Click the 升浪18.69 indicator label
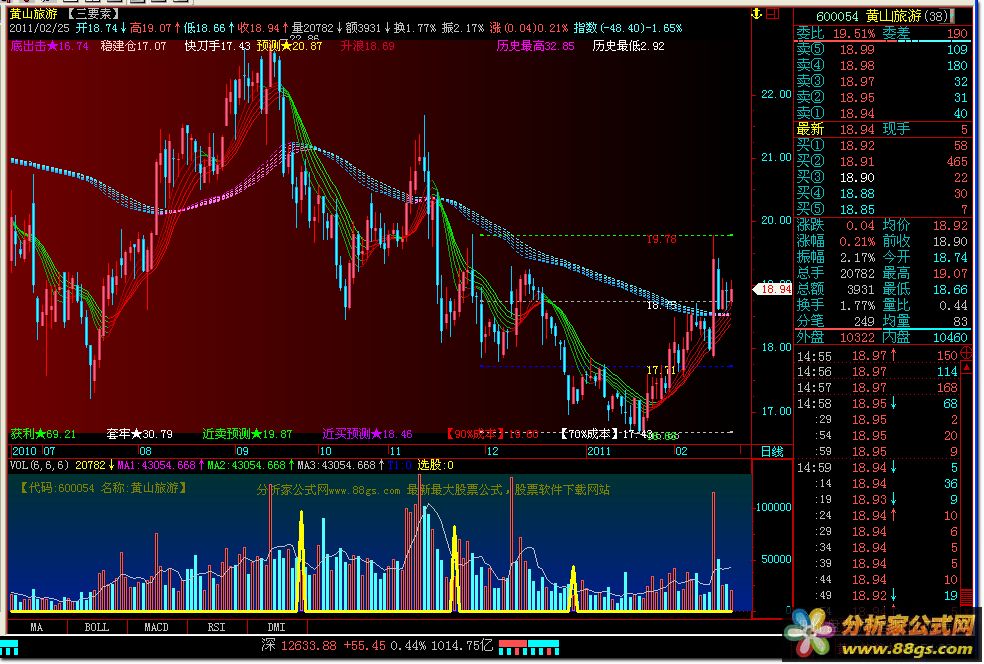The image size is (984, 664). 368,46
